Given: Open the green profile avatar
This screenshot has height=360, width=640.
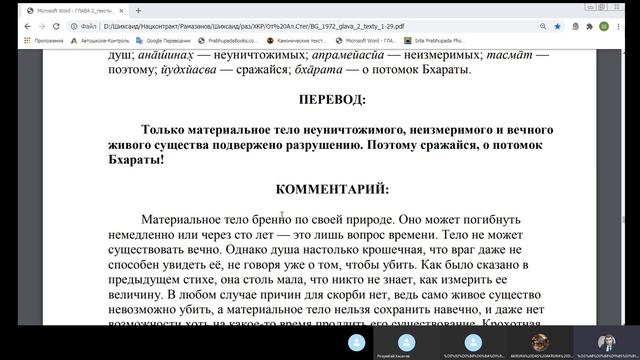Looking at the screenshot, I should click(x=604, y=27).
